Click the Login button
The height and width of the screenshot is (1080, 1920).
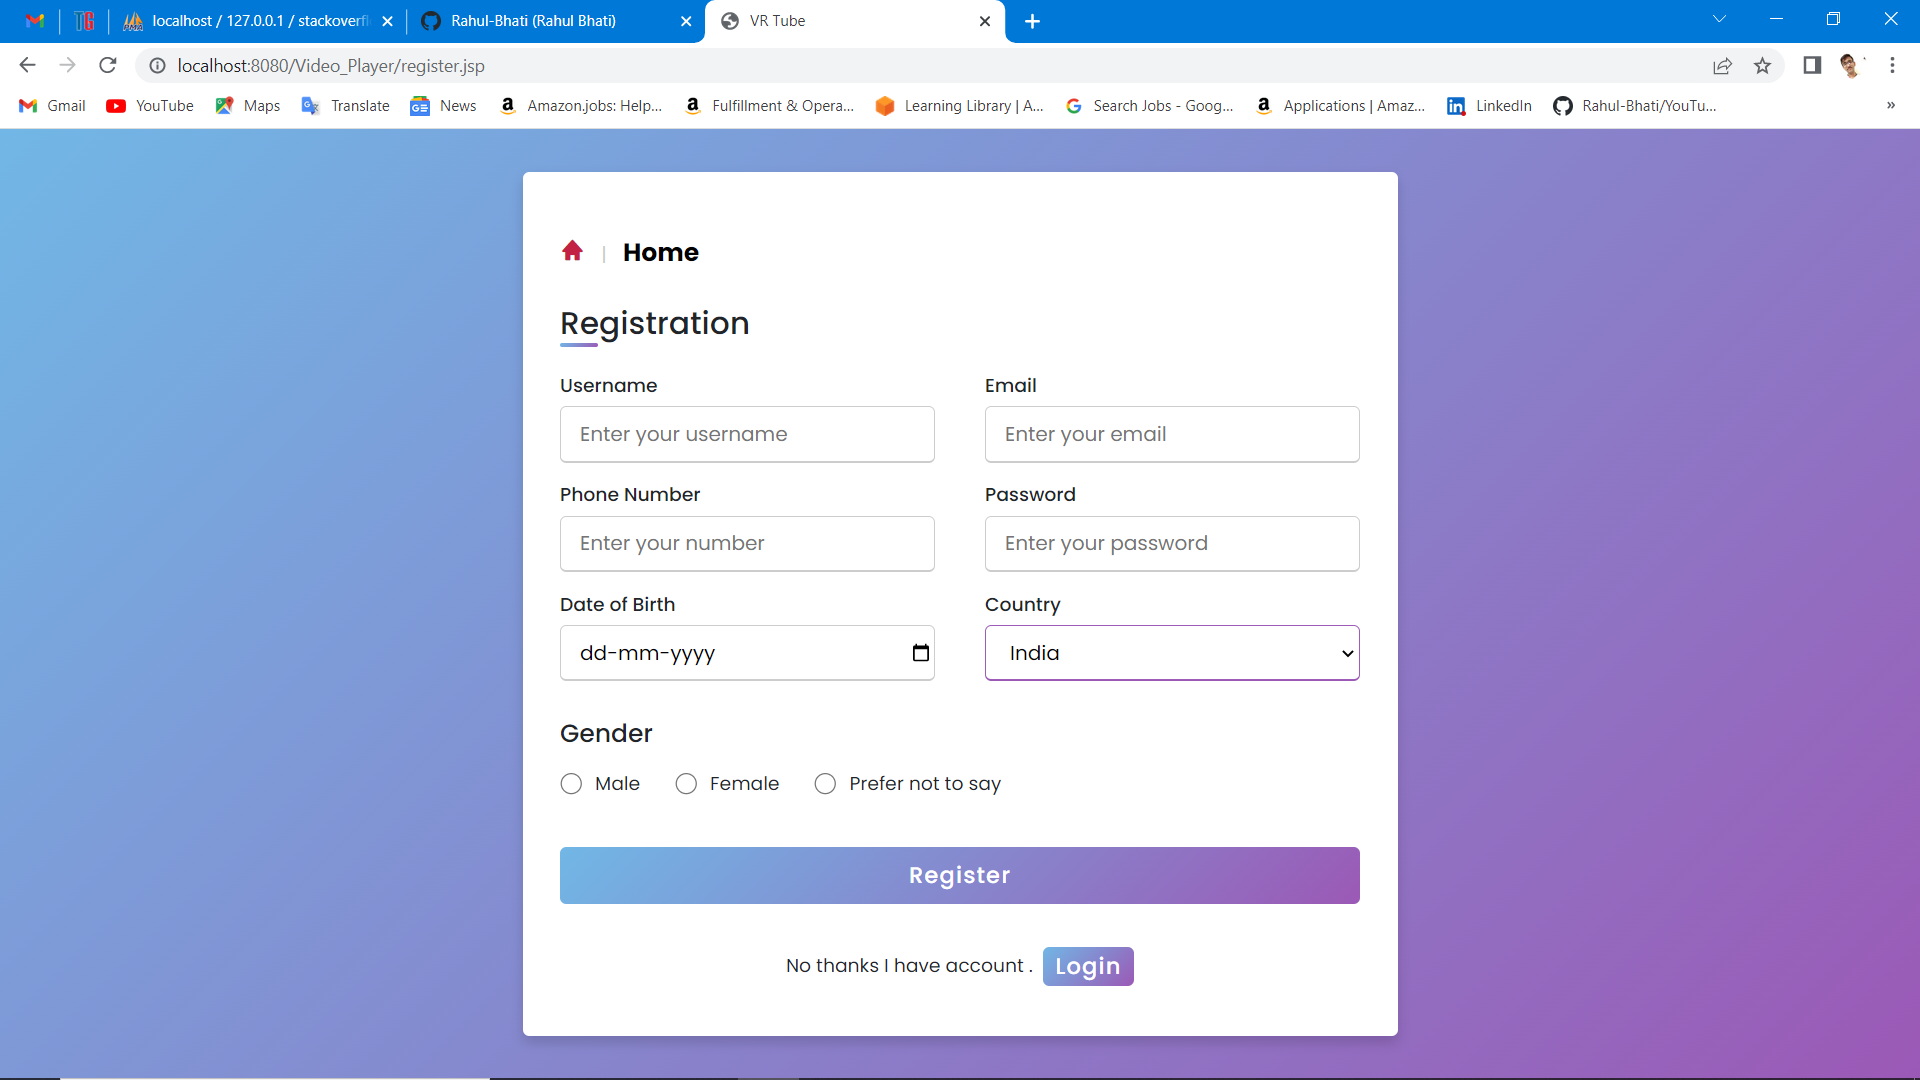(1087, 966)
